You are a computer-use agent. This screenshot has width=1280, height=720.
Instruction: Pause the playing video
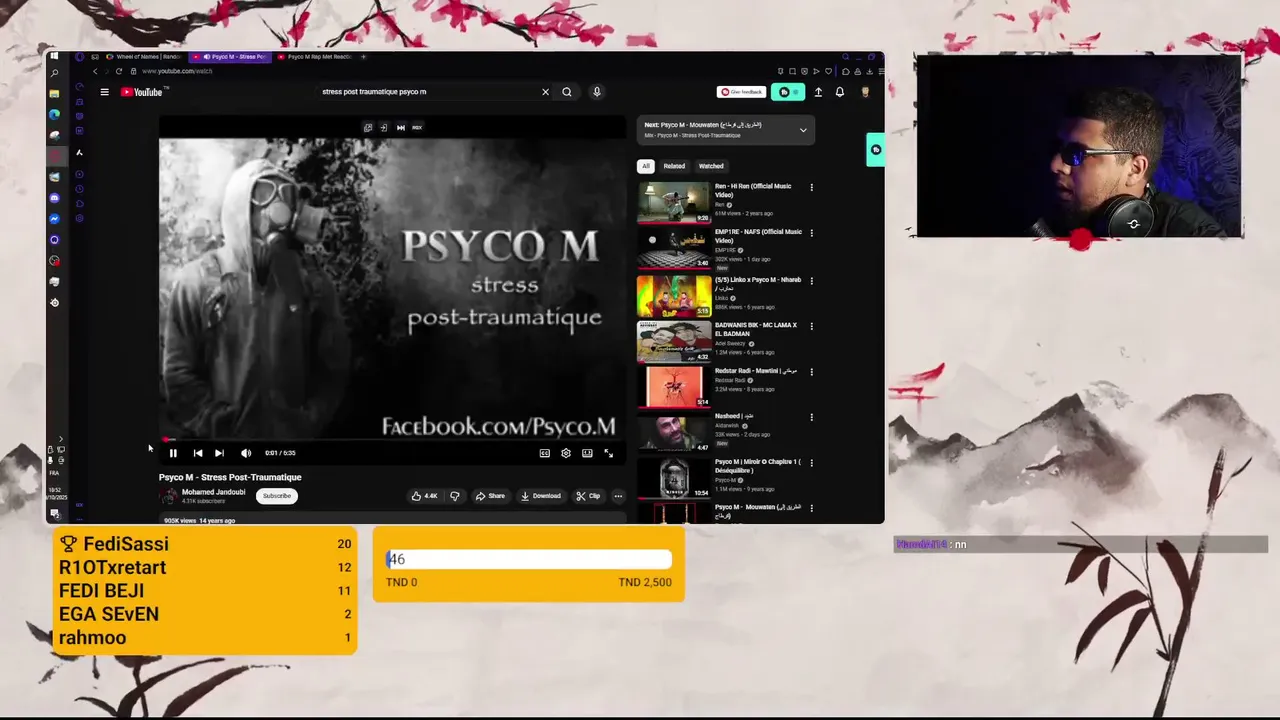[x=173, y=453]
